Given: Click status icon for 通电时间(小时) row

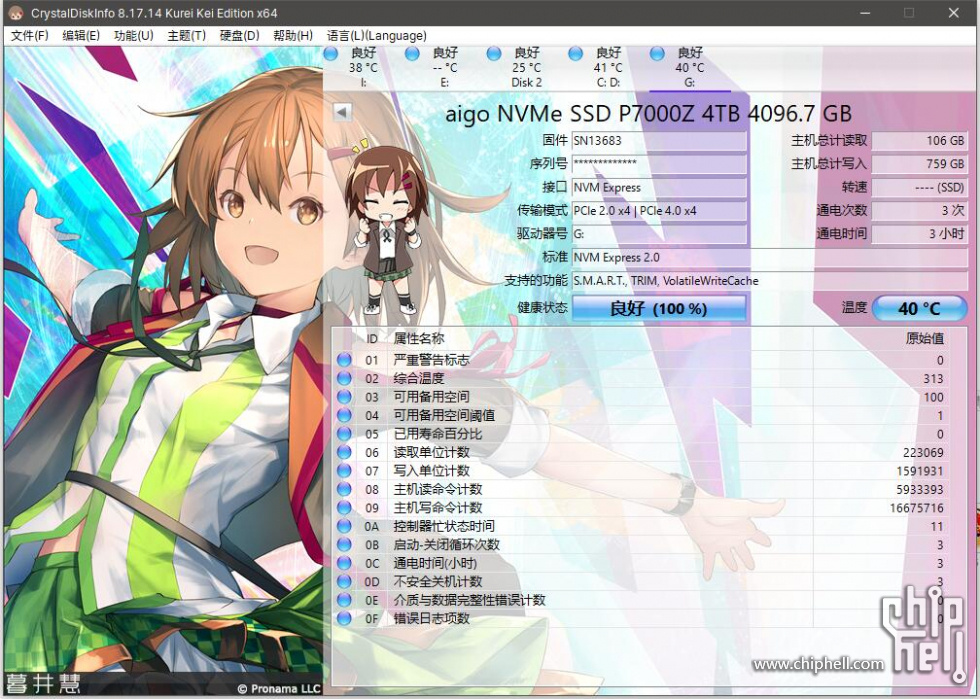Looking at the screenshot, I should click(x=344, y=563).
